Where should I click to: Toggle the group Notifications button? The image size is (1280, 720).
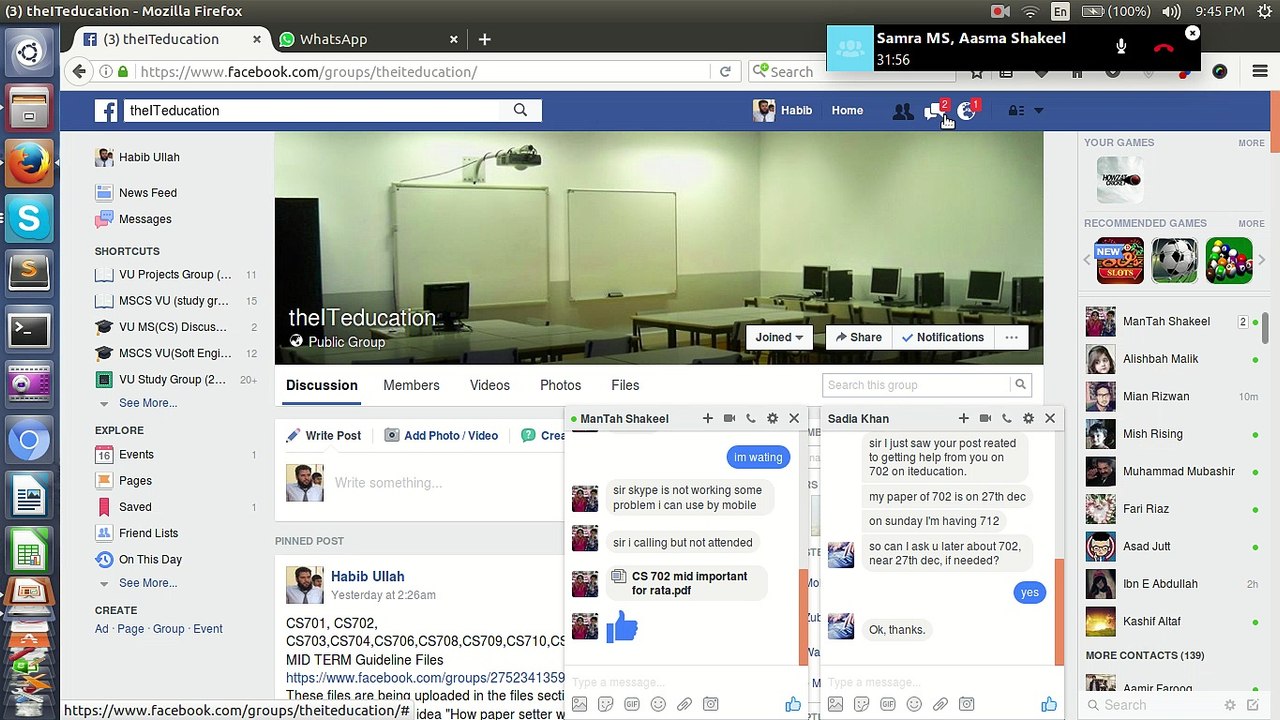pyautogui.click(x=942, y=337)
